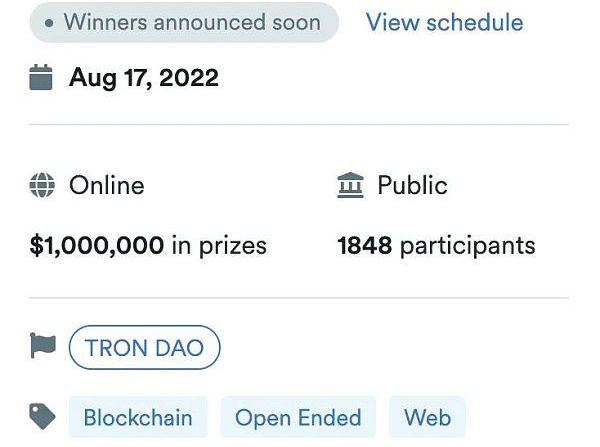
Task: Click the bold 1848 participant count
Action: point(365,245)
